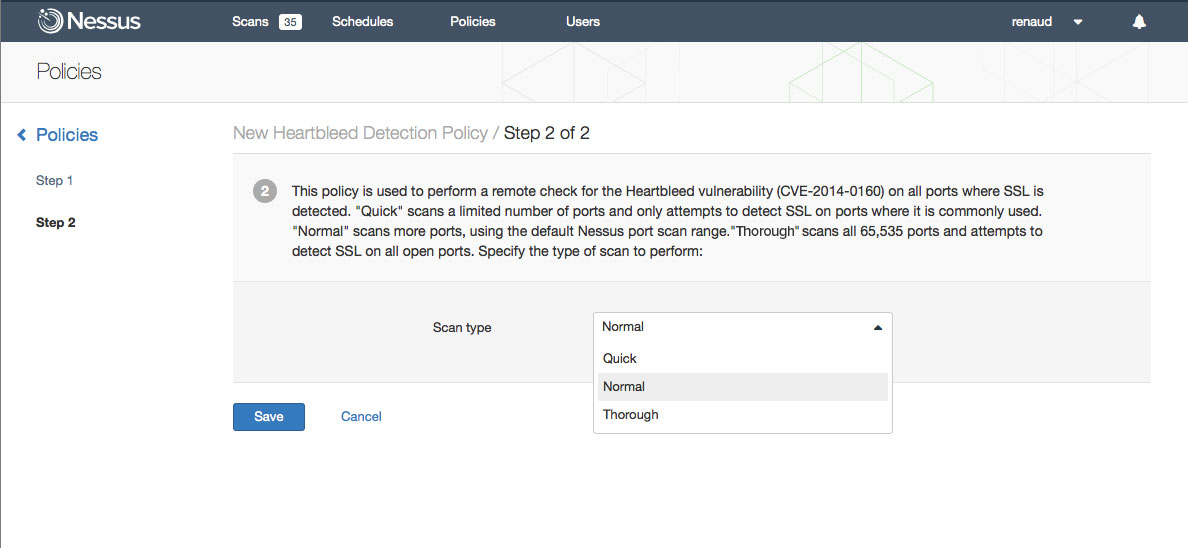
Task: Open the notifications bell icon
Action: pyautogui.click(x=1139, y=22)
